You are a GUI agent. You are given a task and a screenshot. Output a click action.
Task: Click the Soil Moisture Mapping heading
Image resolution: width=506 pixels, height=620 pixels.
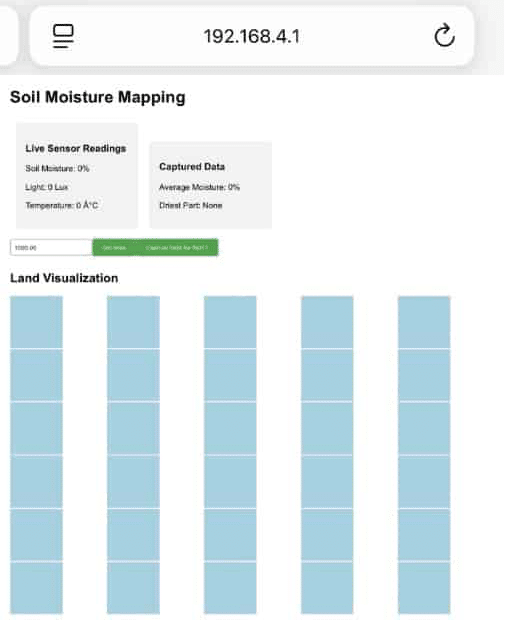click(x=98, y=97)
